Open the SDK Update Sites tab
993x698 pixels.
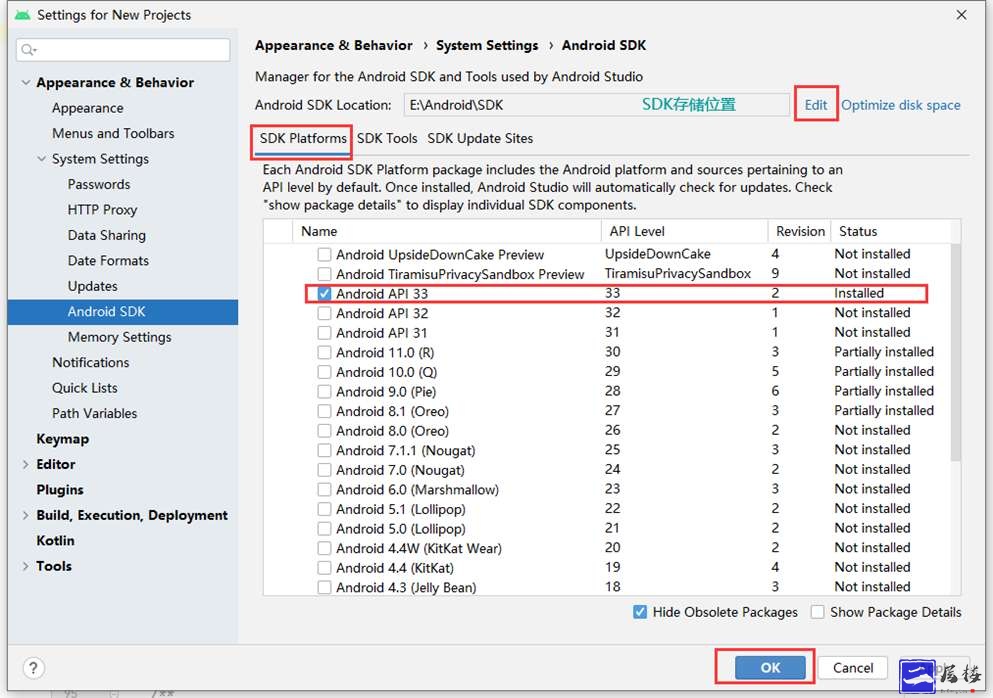[x=480, y=139]
